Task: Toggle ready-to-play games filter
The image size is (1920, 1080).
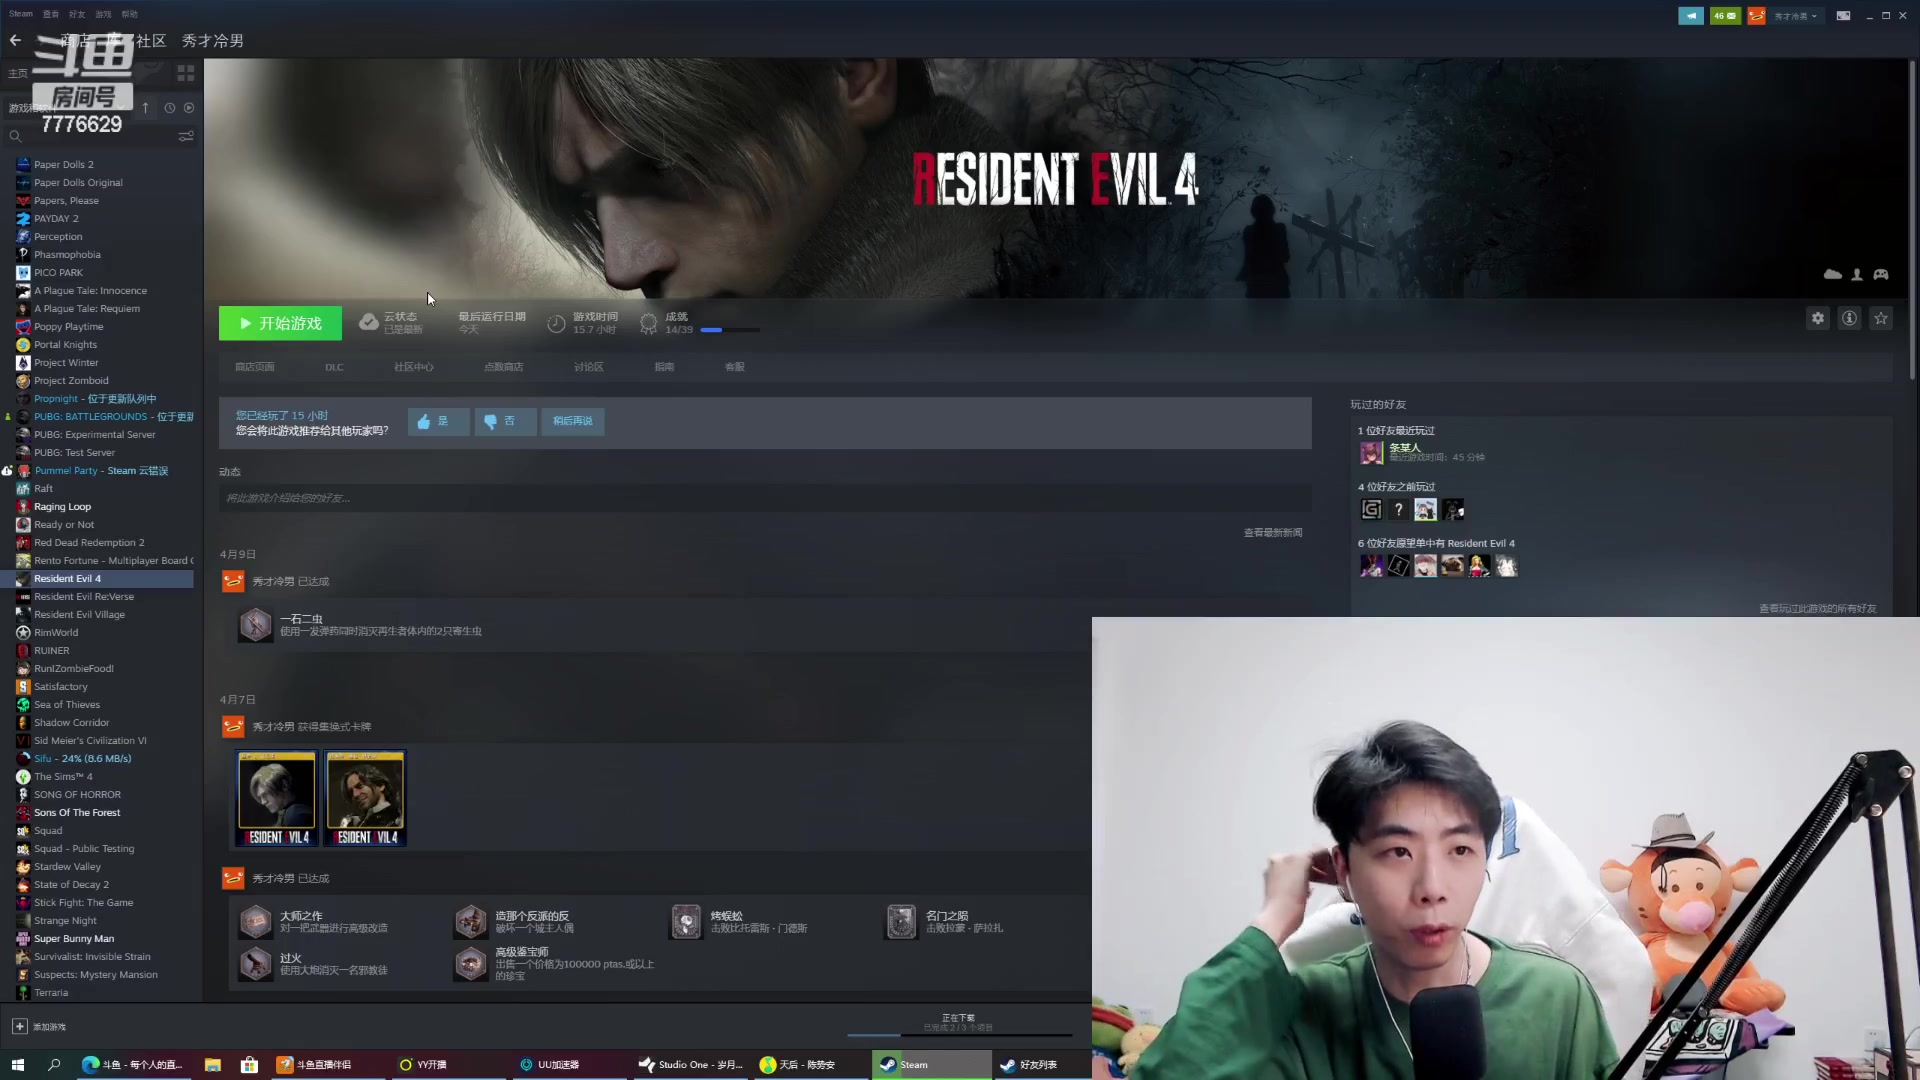Action: point(189,108)
